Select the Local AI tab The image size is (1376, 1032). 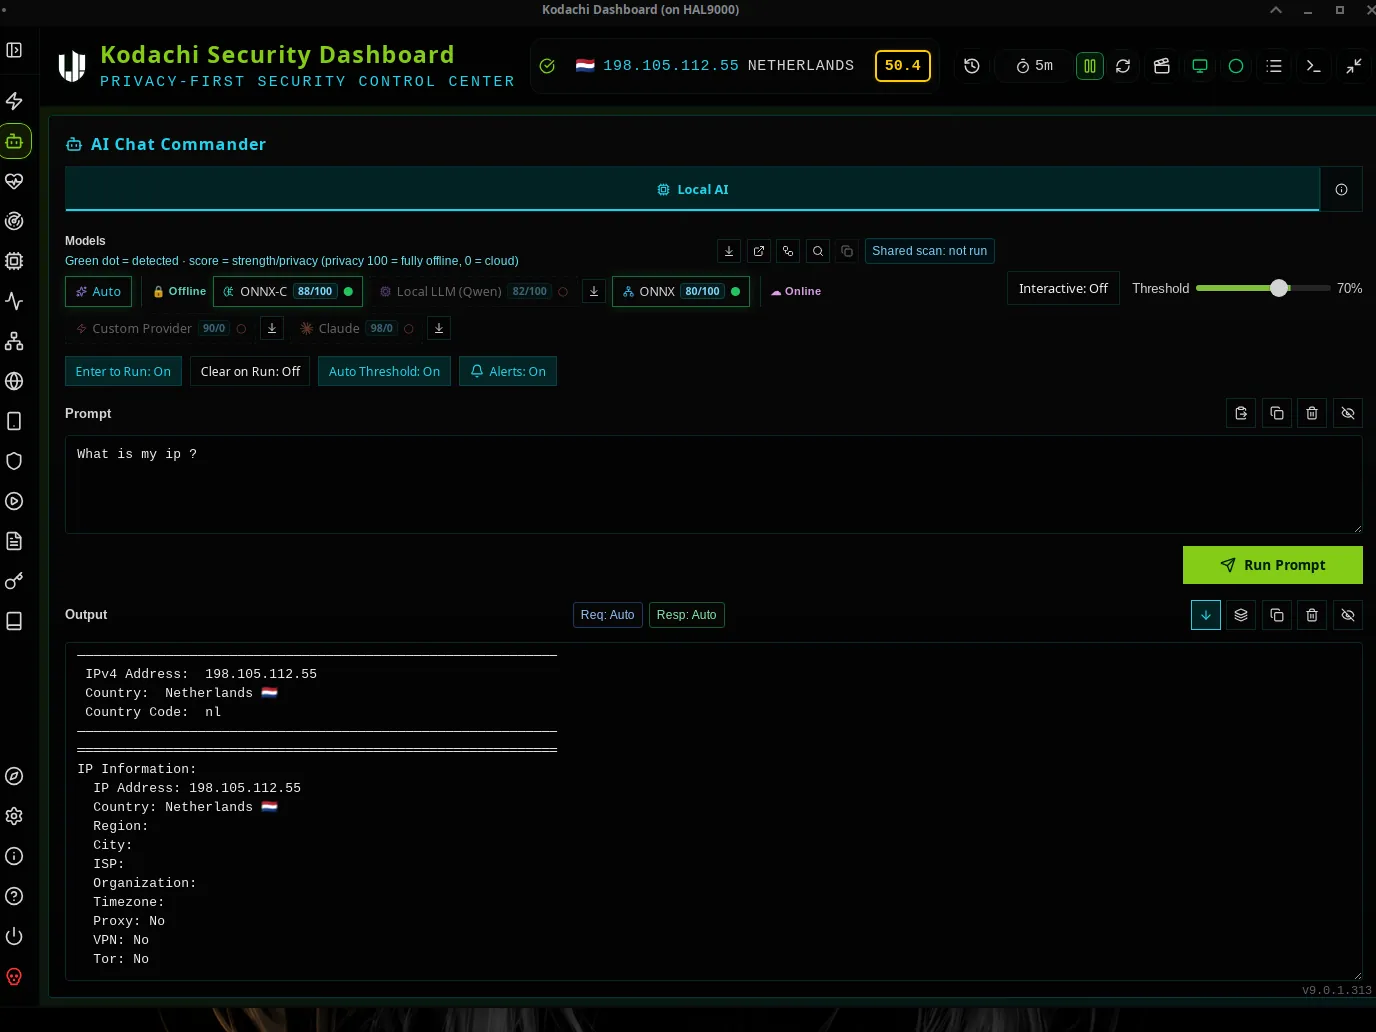coord(692,189)
